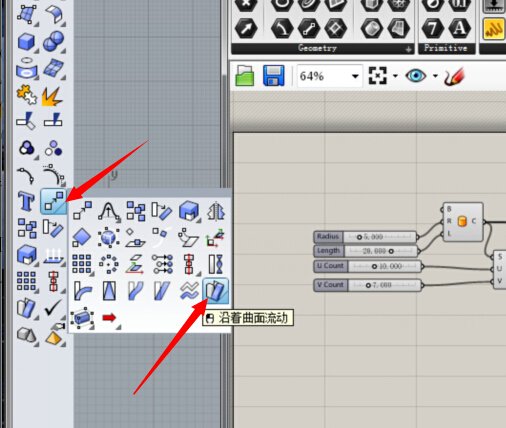Image resolution: width=506 pixels, height=428 pixels.
Task: Open the 64% zoom dropdown
Action: point(355,76)
